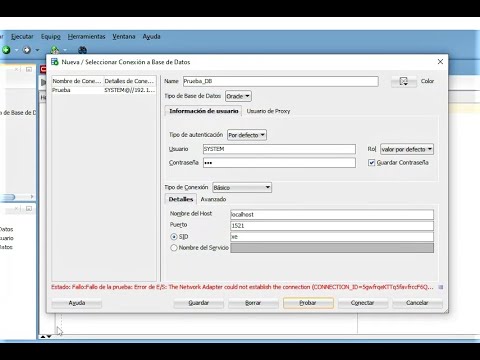This screenshot has width=480, height=360.
Task: Close the connection dialog with the X
Action: tap(440, 62)
